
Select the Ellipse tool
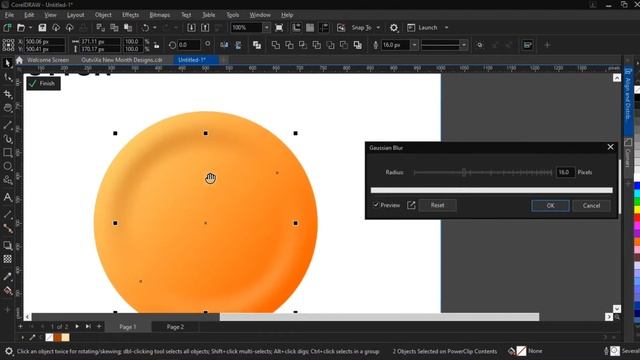[x=7, y=166]
